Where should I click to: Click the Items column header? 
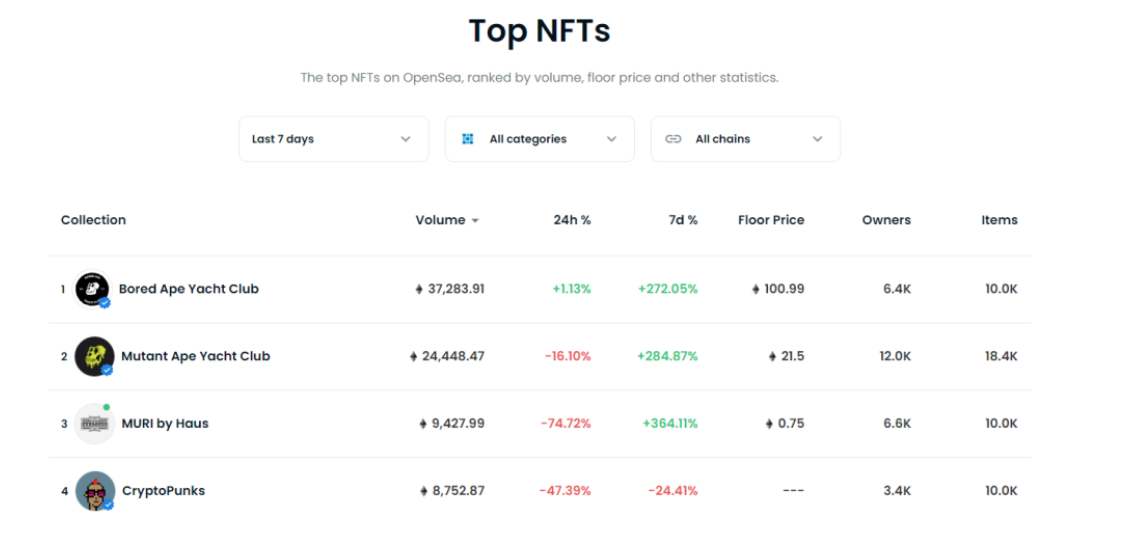click(999, 220)
